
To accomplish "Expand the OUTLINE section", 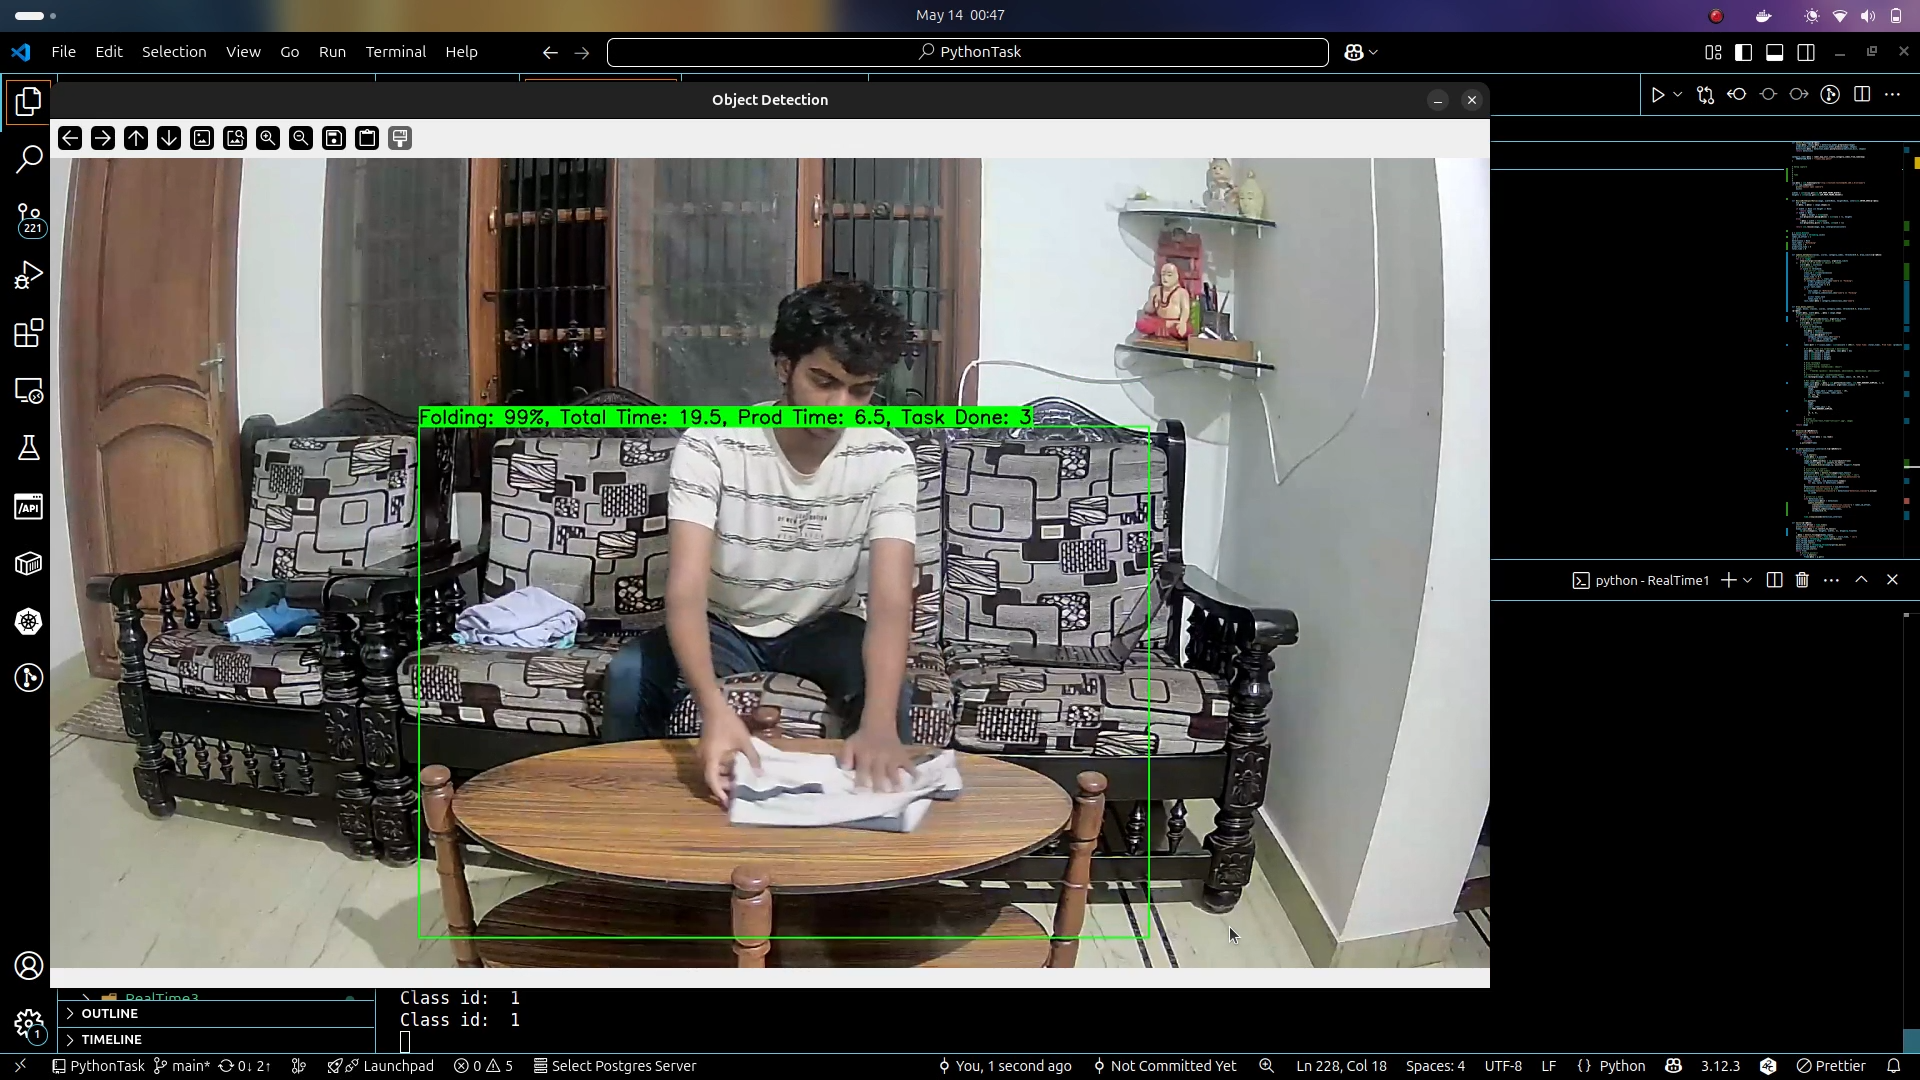I will tap(110, 1013).
